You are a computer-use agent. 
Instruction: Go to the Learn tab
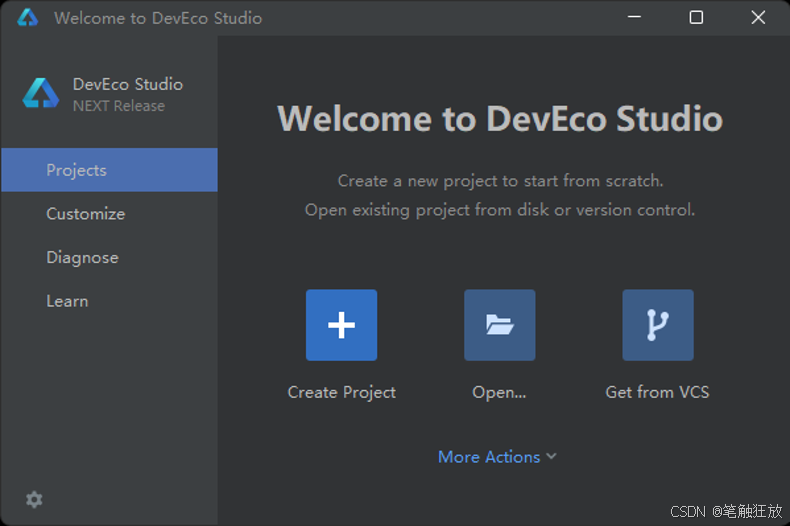109,301
